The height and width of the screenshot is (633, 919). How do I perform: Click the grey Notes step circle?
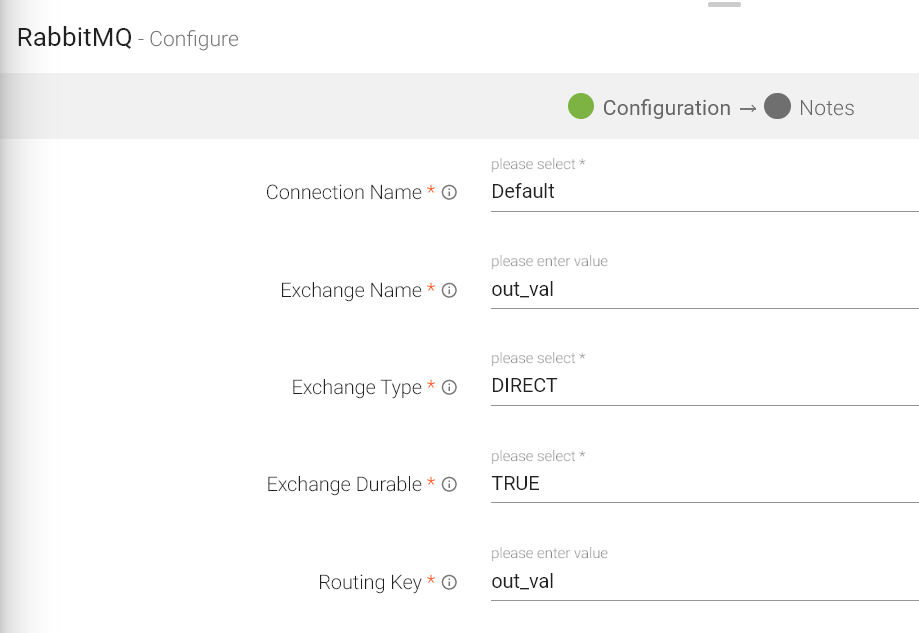[777, 107]
